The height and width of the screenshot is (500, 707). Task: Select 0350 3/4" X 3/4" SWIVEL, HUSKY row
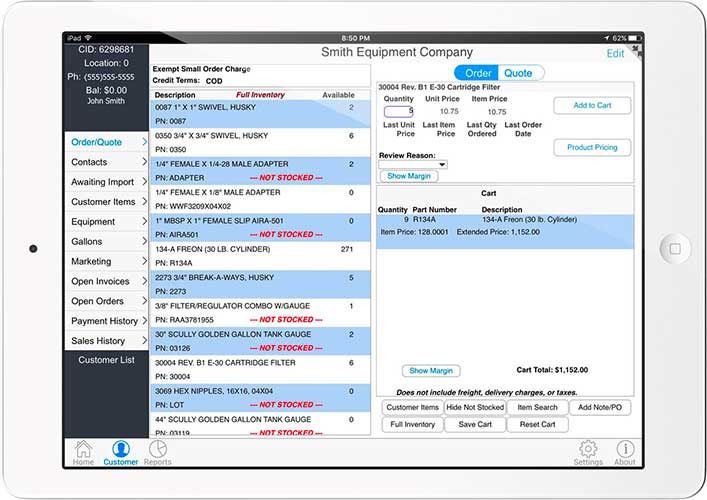260,142
